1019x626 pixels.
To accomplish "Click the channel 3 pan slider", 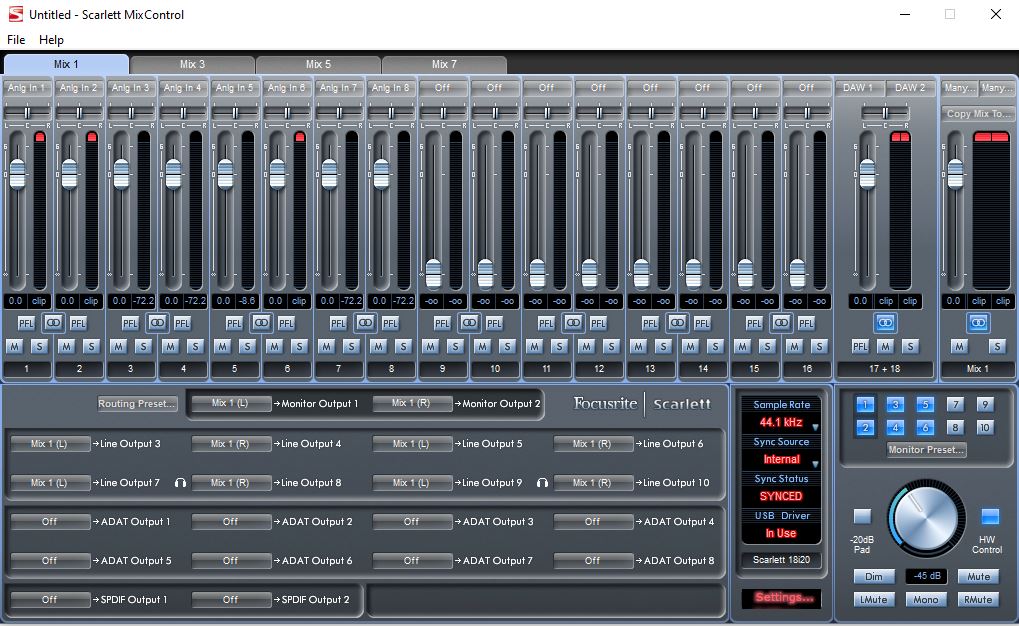I will point(131,113).
